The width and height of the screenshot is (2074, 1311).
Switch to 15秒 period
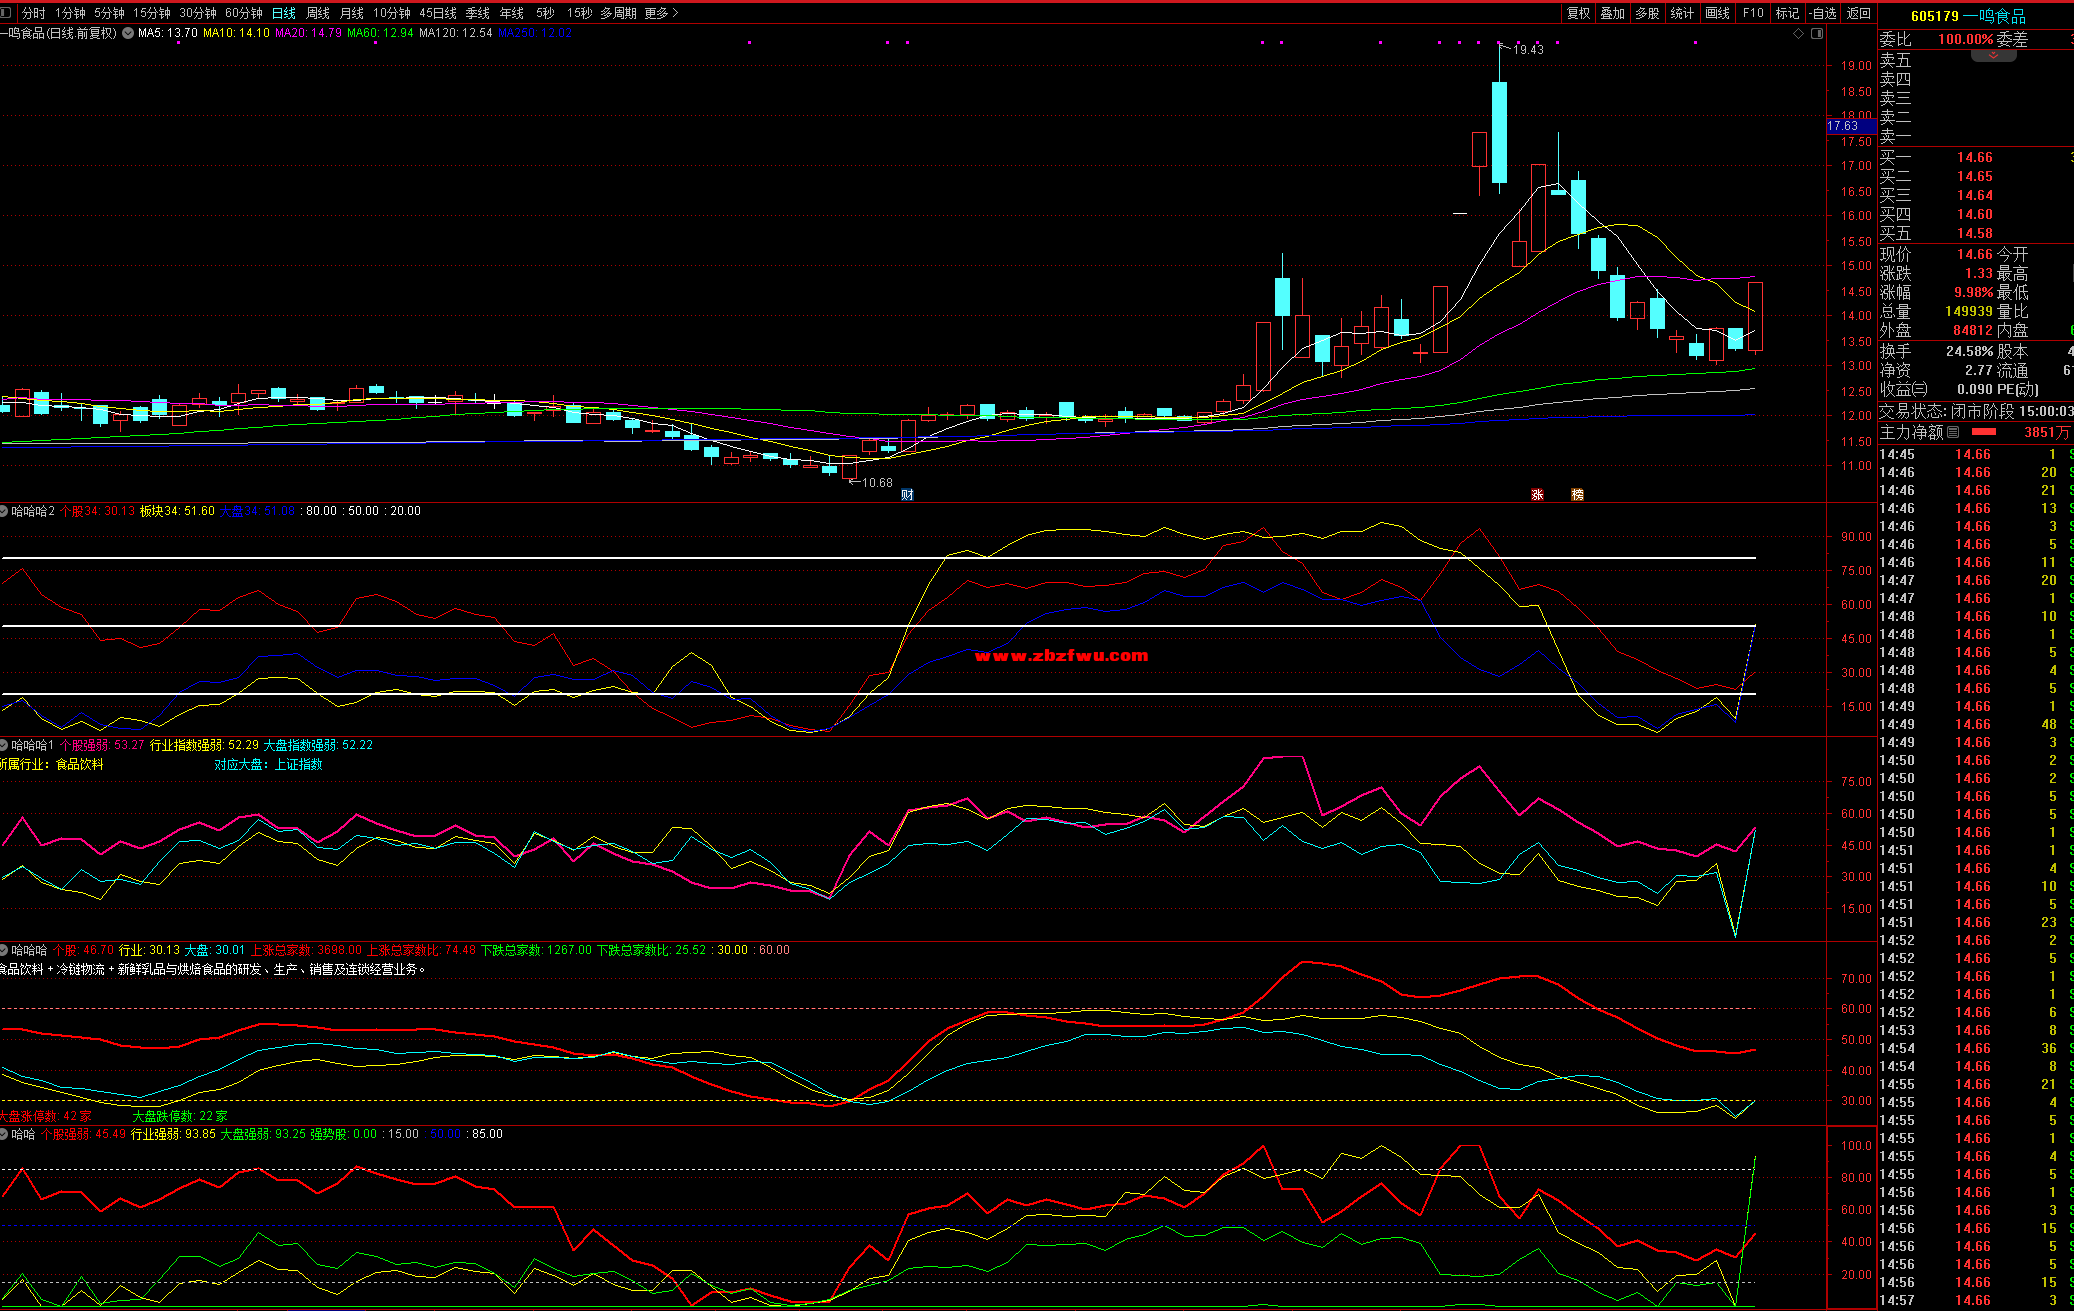coord(579,13)
